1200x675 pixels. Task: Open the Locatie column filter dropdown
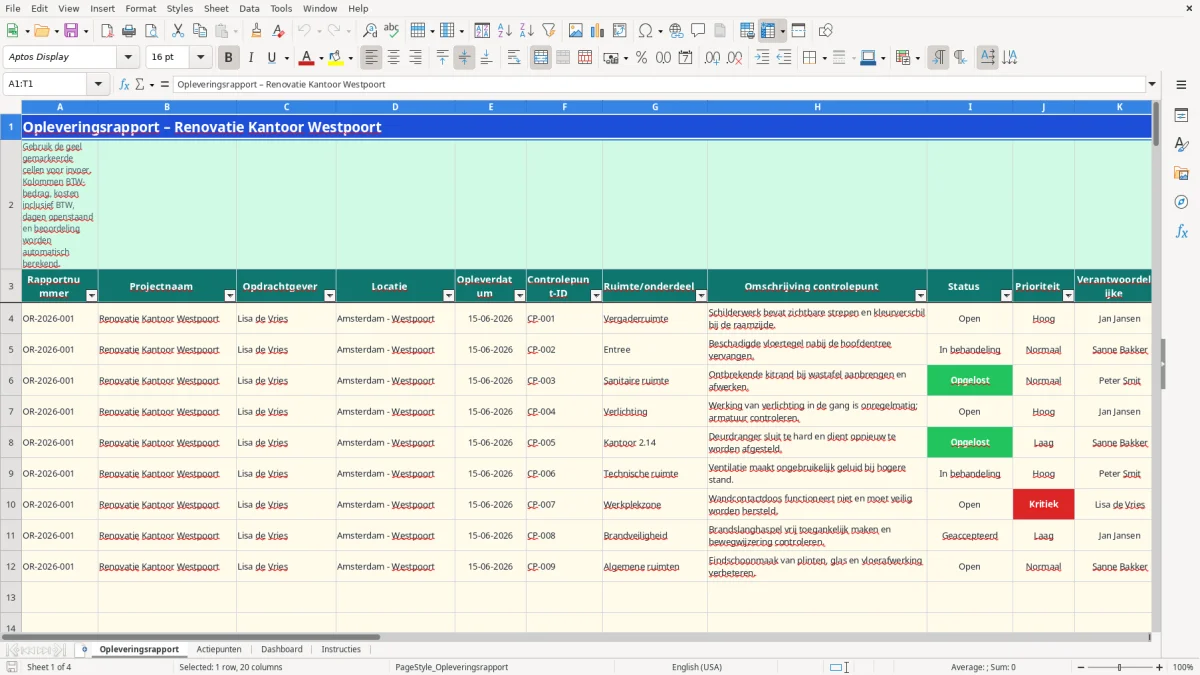(447, 295)
